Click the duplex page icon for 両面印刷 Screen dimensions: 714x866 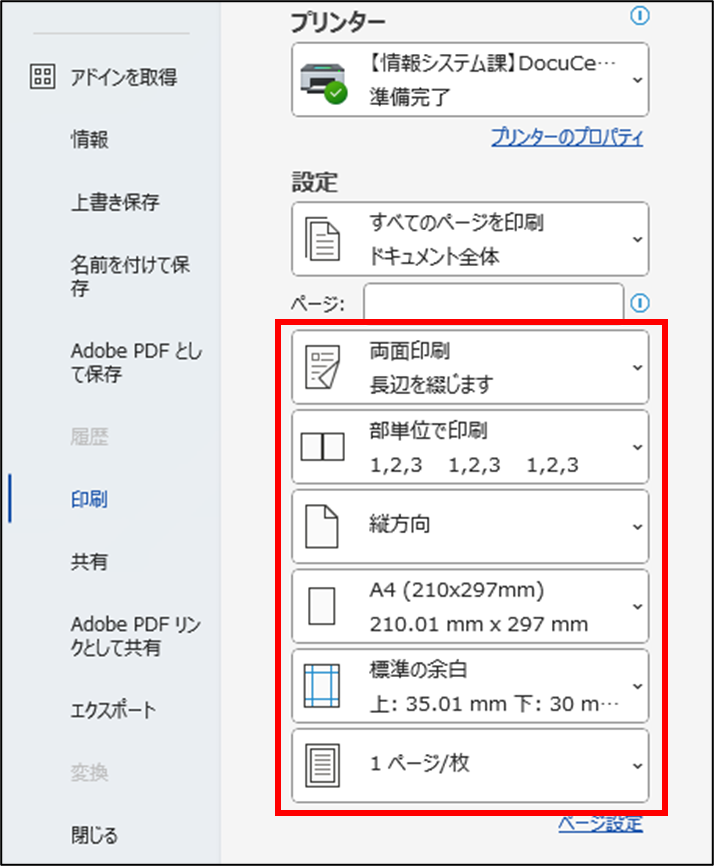(x=322, y=367)
